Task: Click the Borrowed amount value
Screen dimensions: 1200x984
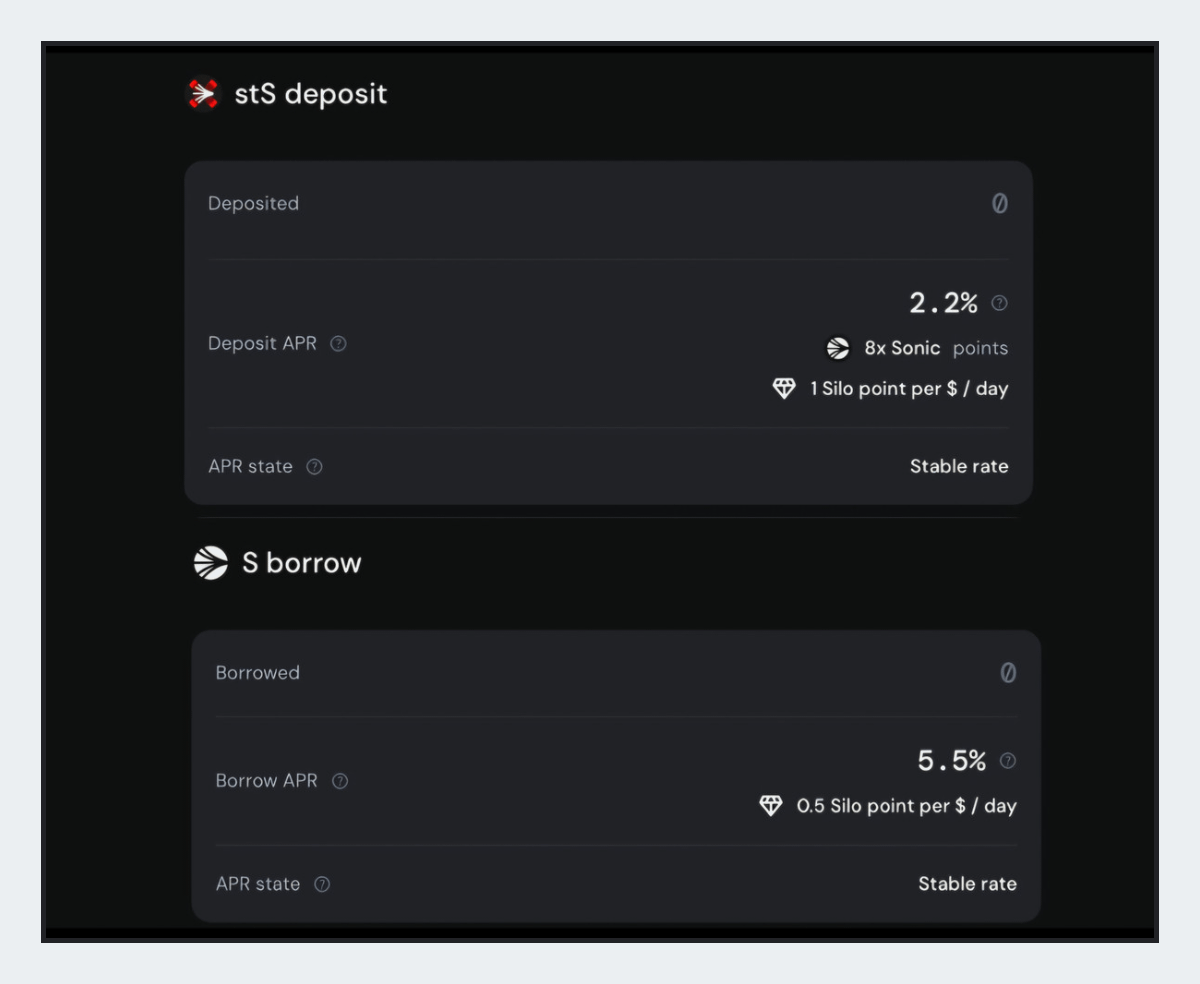Action: tap(1008, 673)
